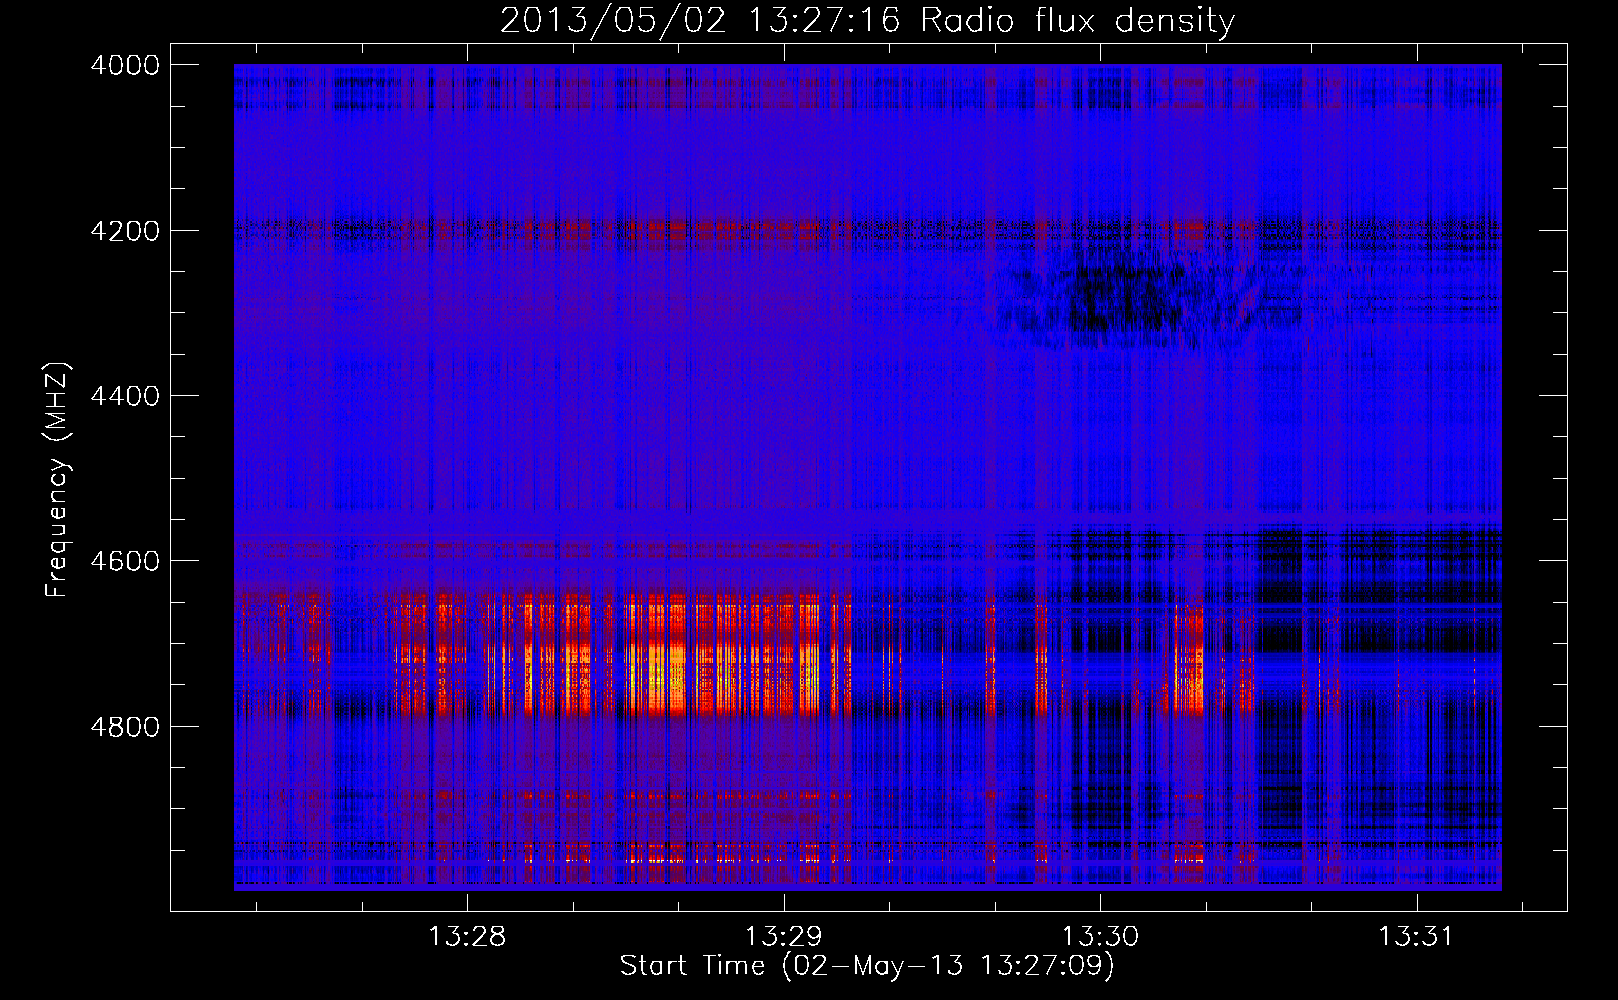This screenshot has width=1618, height=1000.
Task: Click the plot title '2013/05/02 13:27:16 Radio flux density'
Action: pos(867,20)
